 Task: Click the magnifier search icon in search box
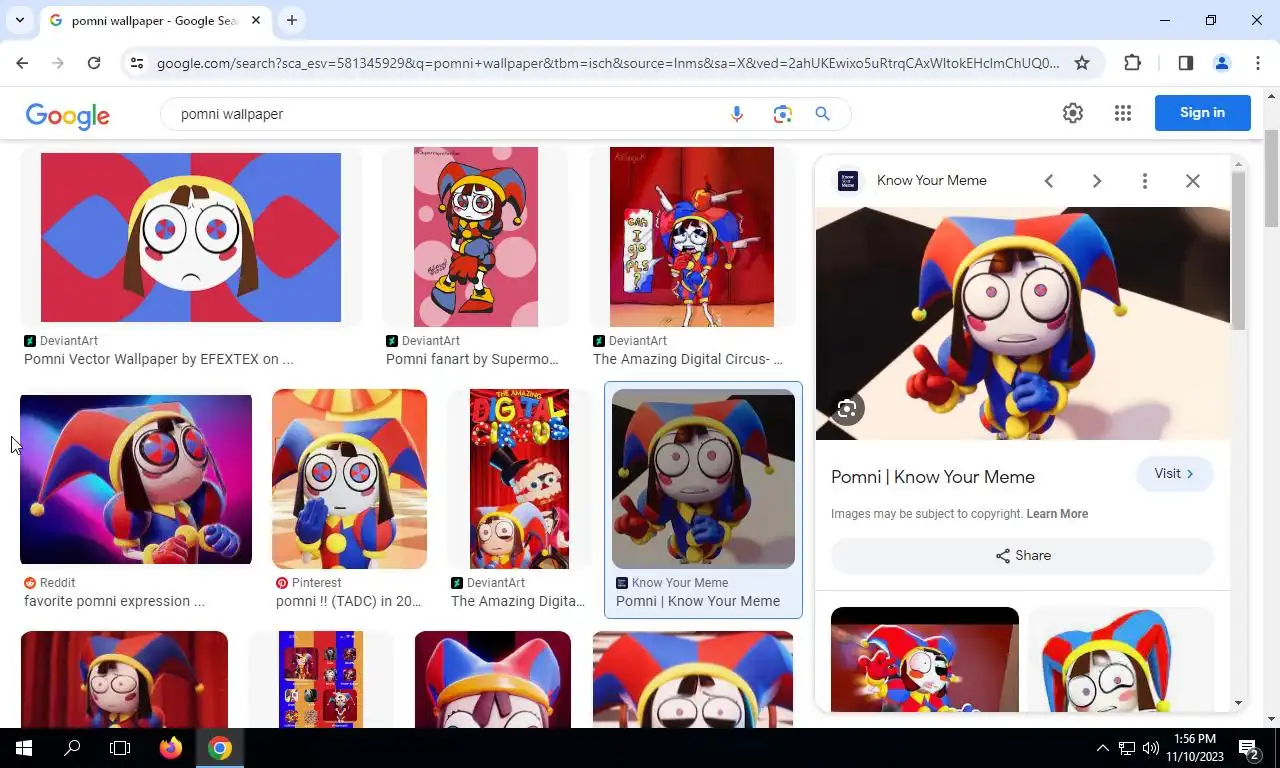tap(822, 114)
